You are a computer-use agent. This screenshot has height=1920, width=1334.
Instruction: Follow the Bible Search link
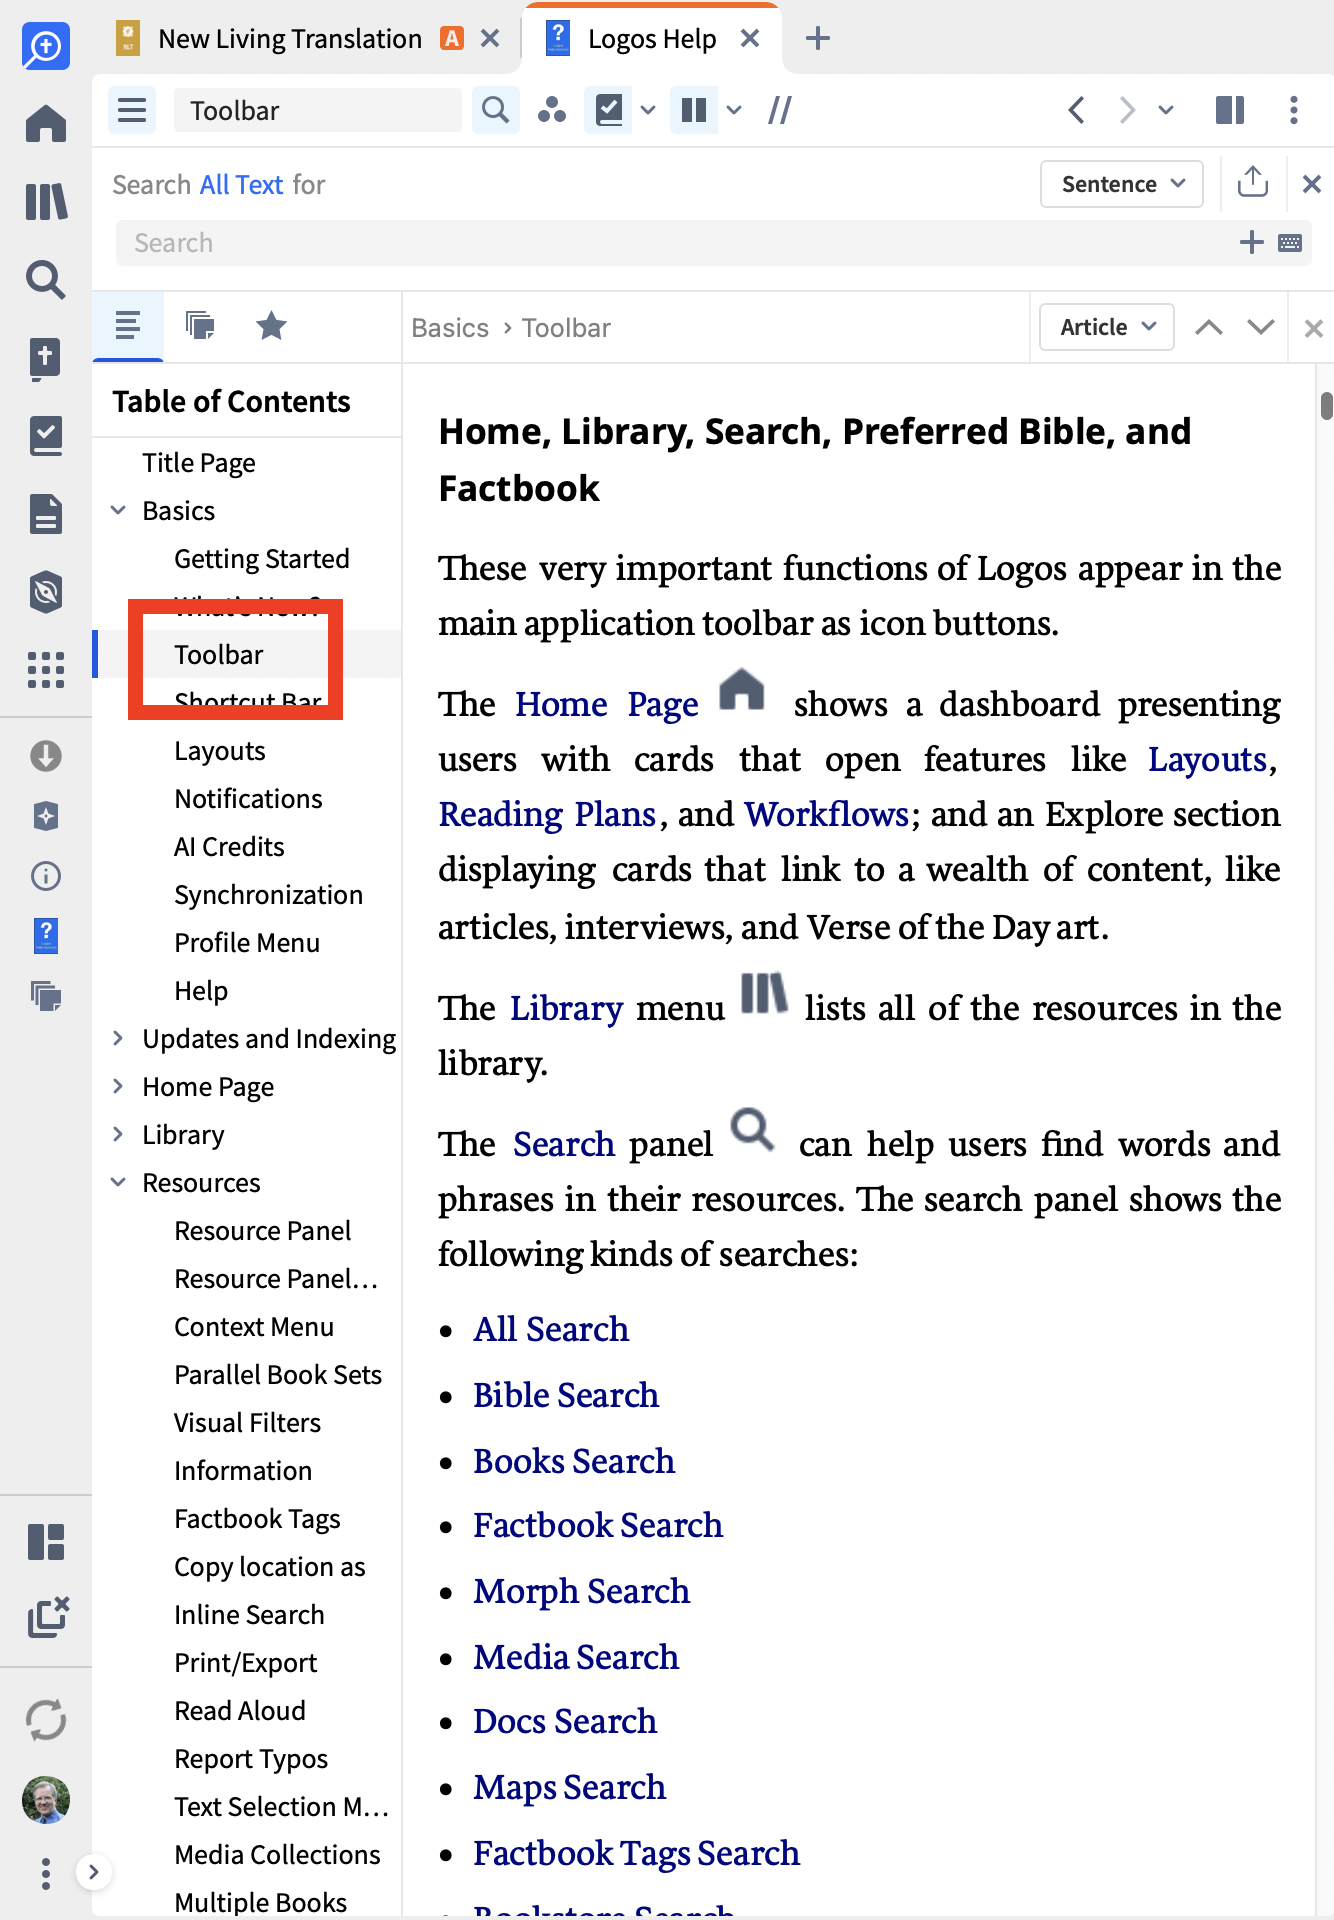pos(566,1395)
